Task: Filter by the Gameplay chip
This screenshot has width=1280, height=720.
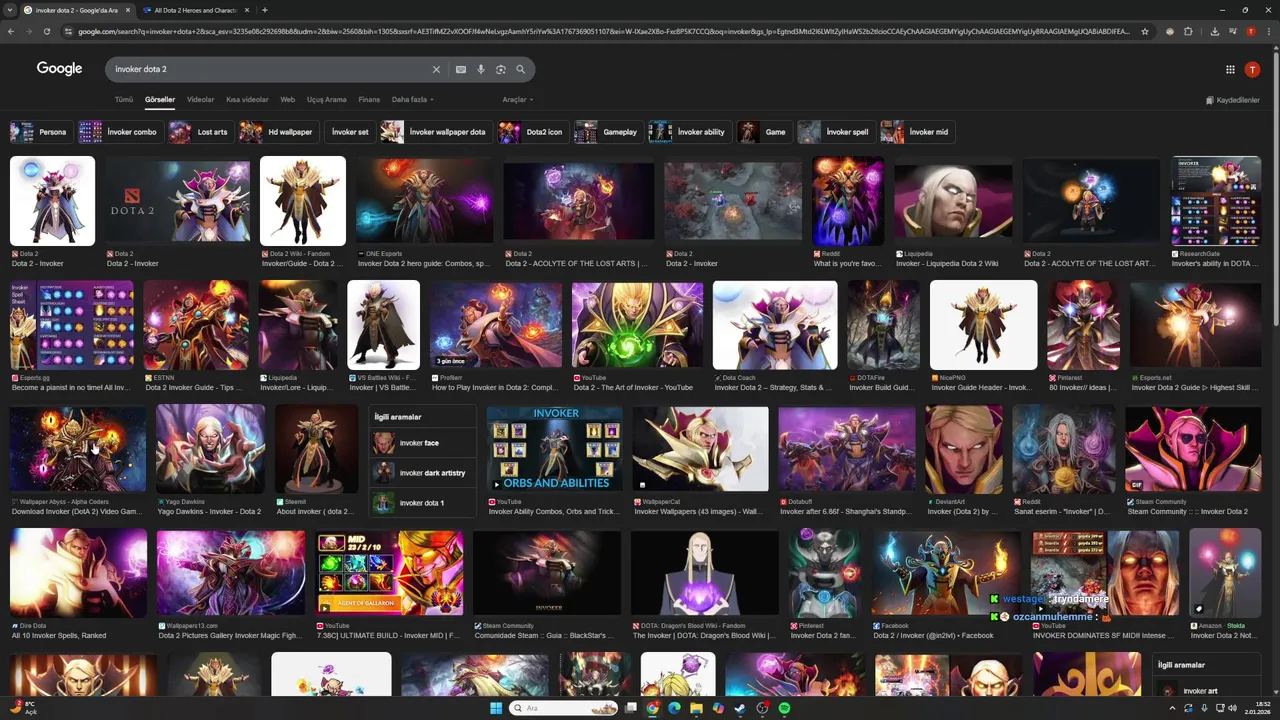Action: tap(608, 132)
